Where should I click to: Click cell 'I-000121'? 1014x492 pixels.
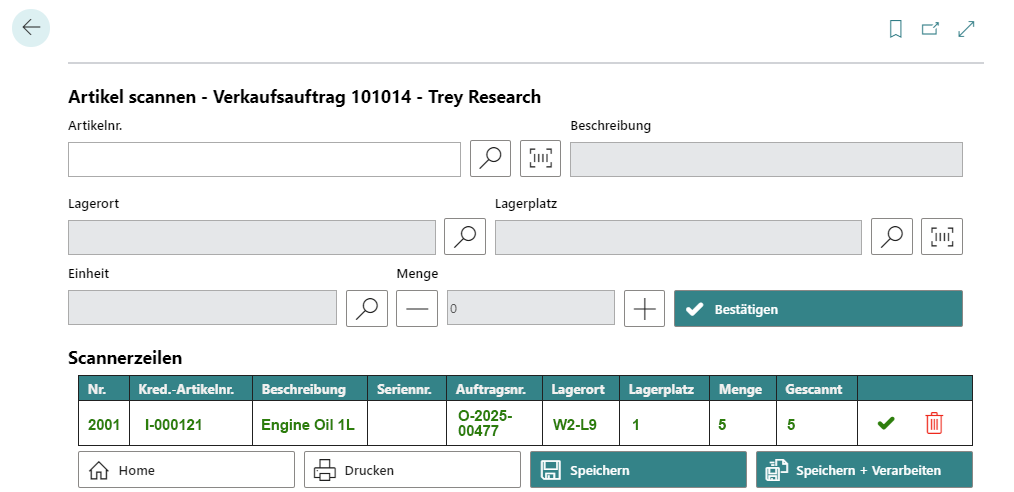tap(191, 424)
